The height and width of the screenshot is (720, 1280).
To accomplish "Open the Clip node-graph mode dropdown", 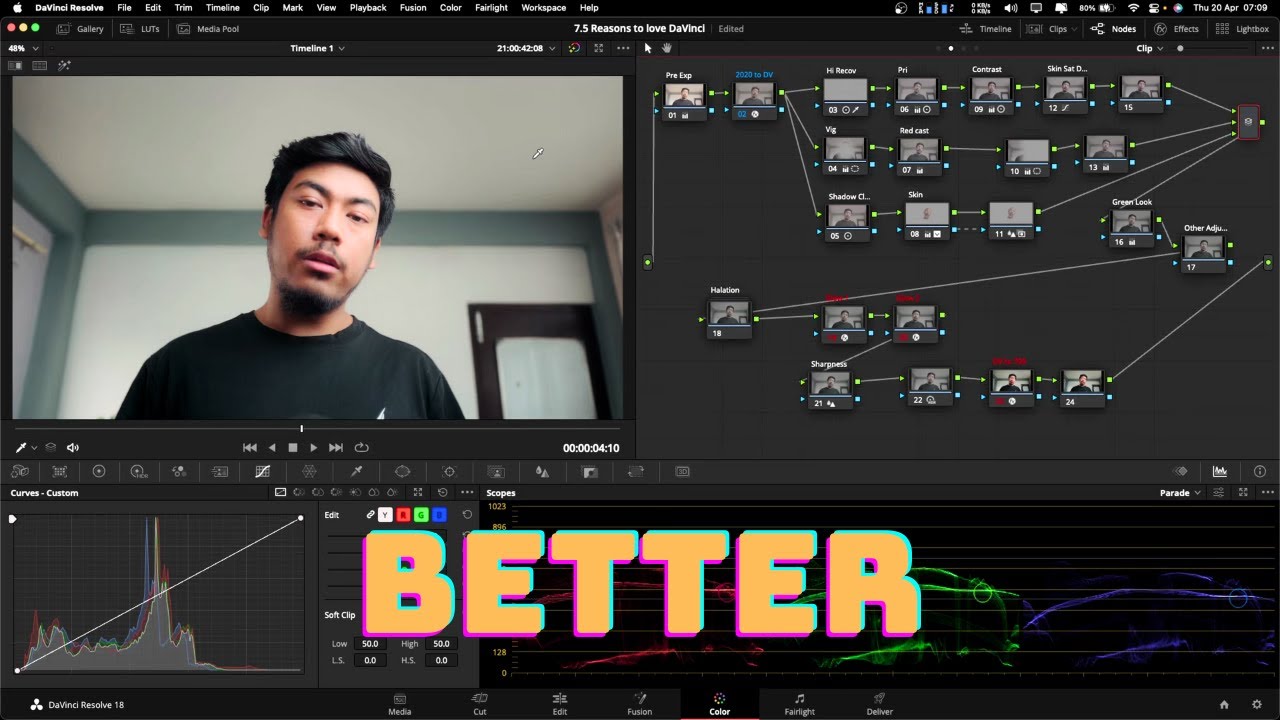I will click(1150, 48).
